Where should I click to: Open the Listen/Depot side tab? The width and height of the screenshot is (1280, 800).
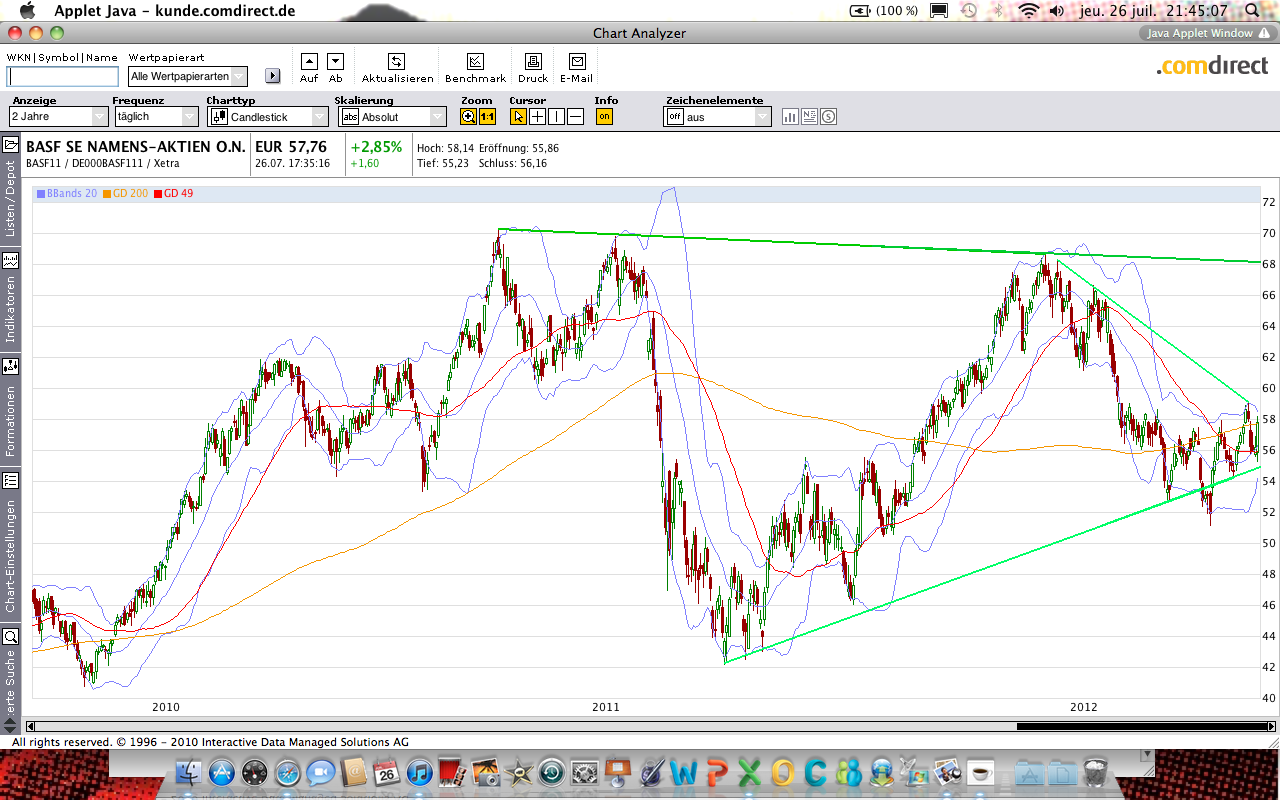pyautogui.click(x=11, y=189)
